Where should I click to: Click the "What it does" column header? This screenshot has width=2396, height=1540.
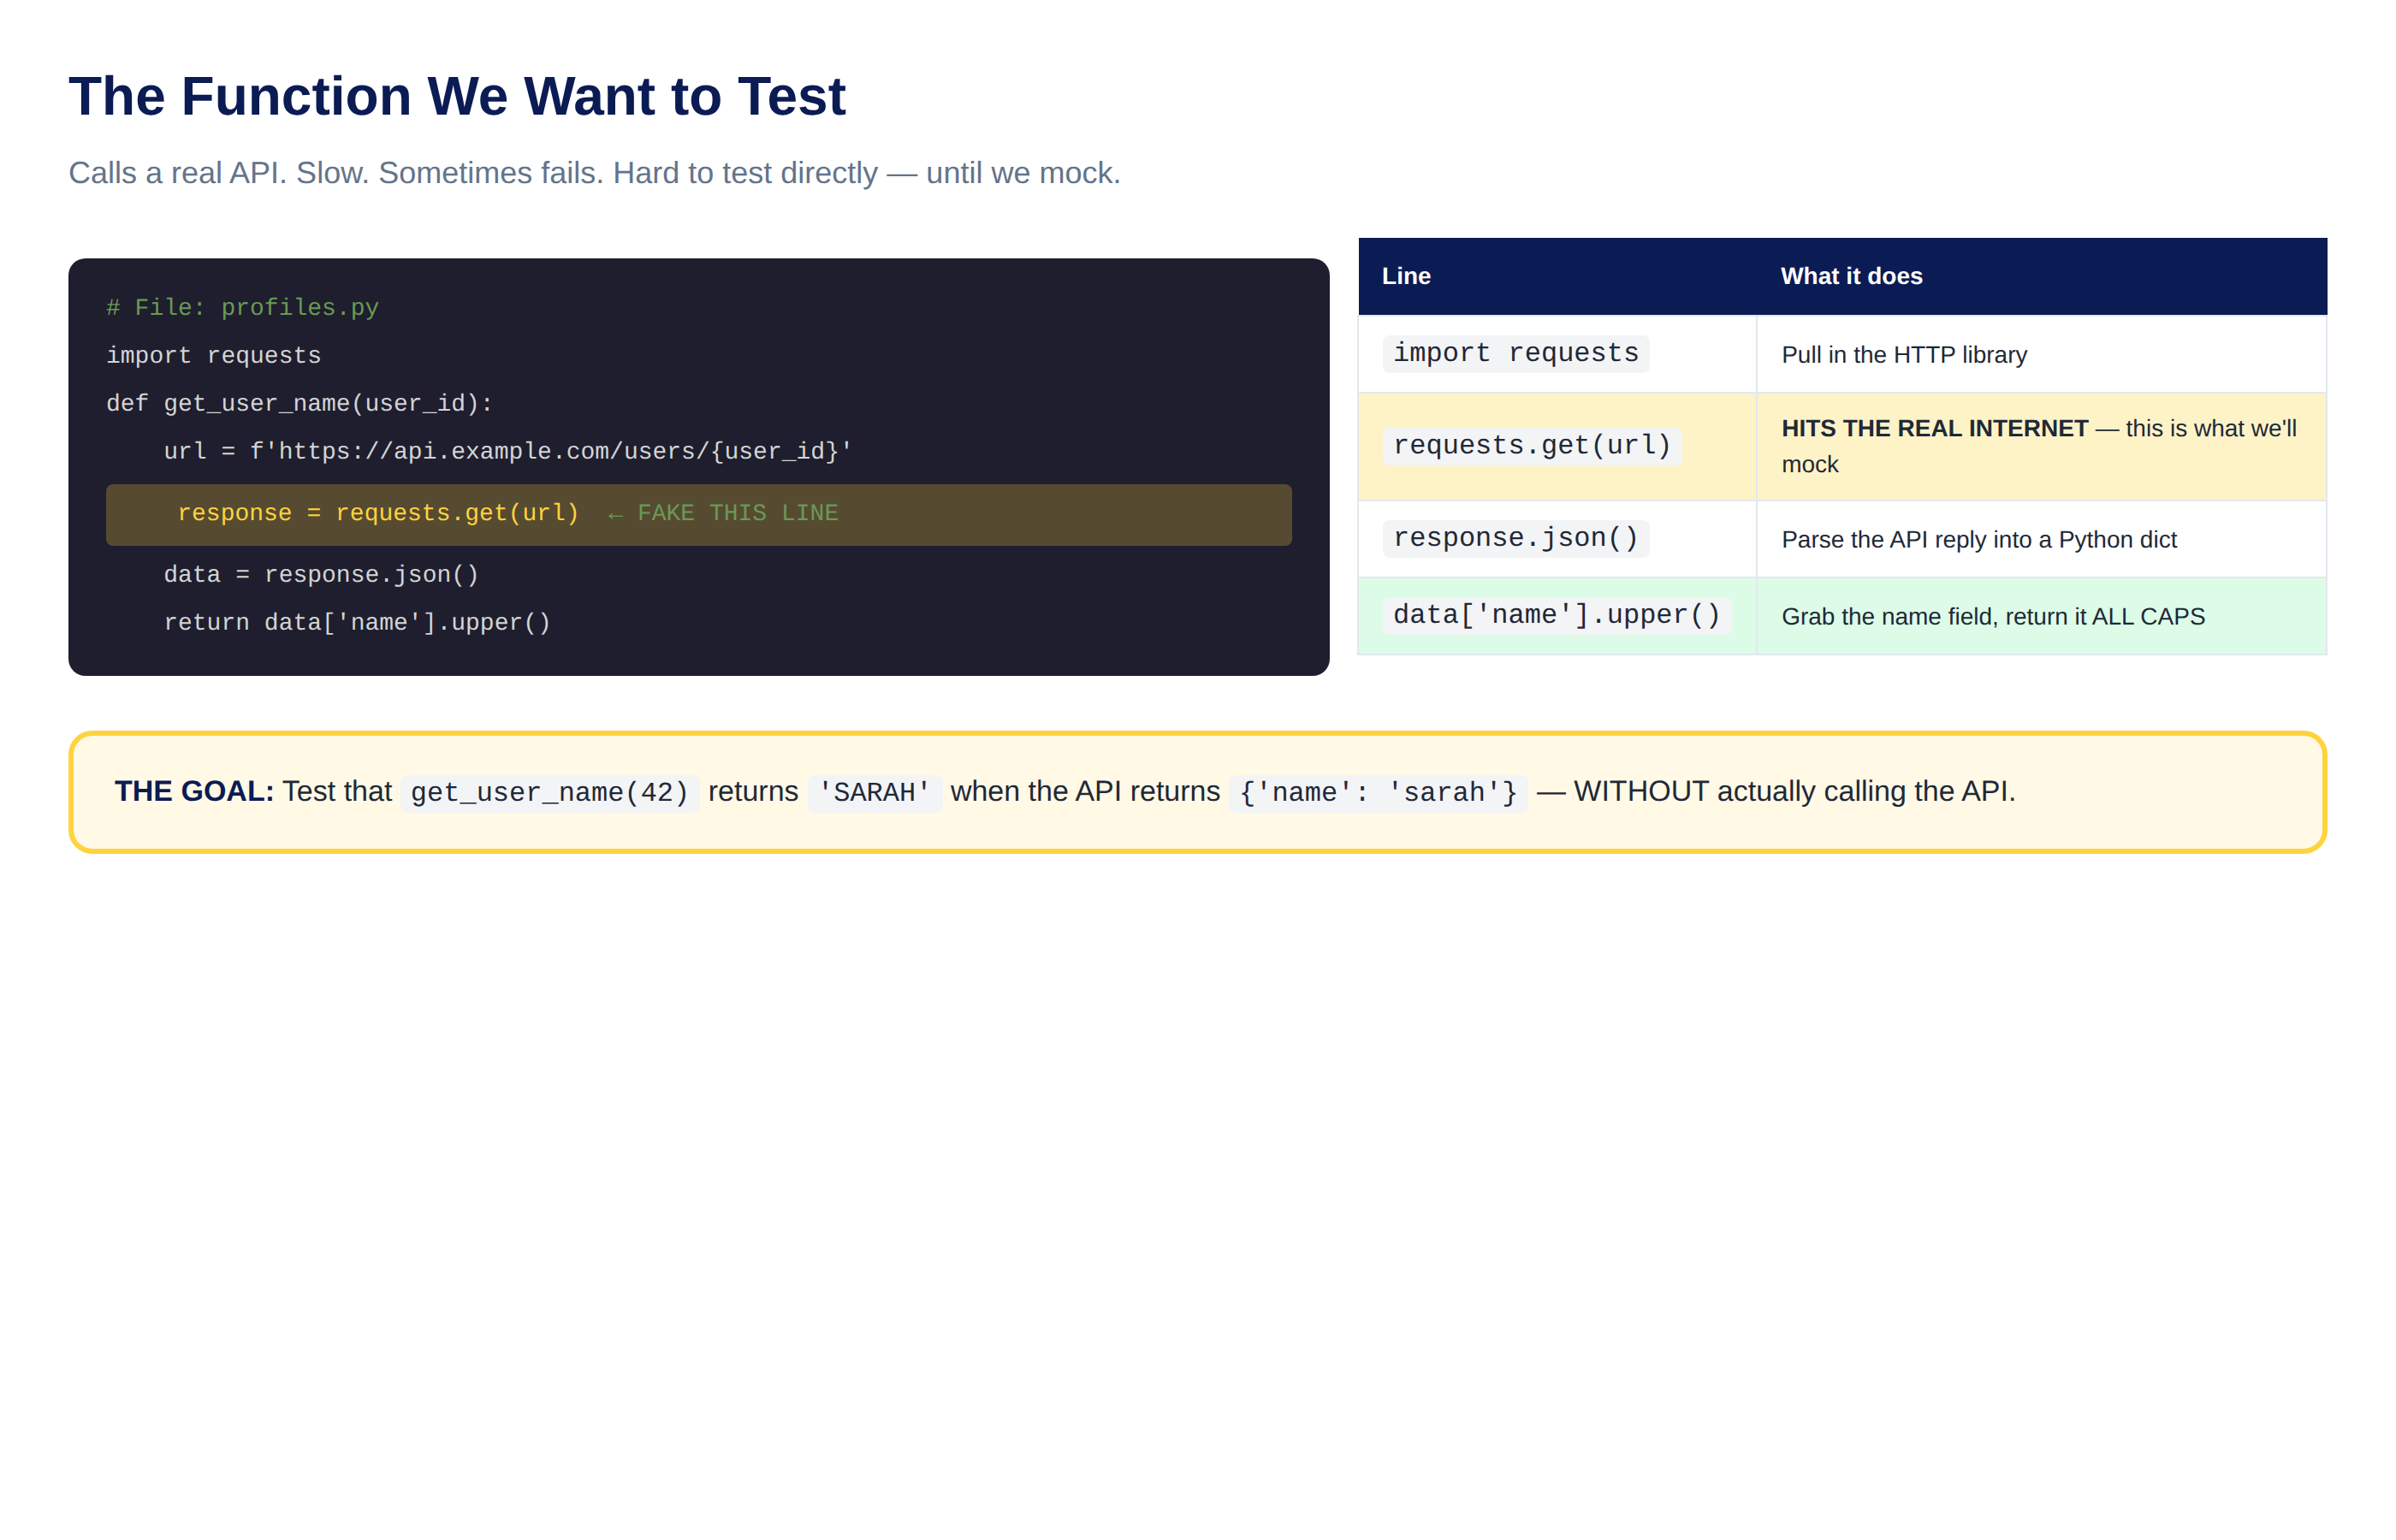[x=1851, y=276]
